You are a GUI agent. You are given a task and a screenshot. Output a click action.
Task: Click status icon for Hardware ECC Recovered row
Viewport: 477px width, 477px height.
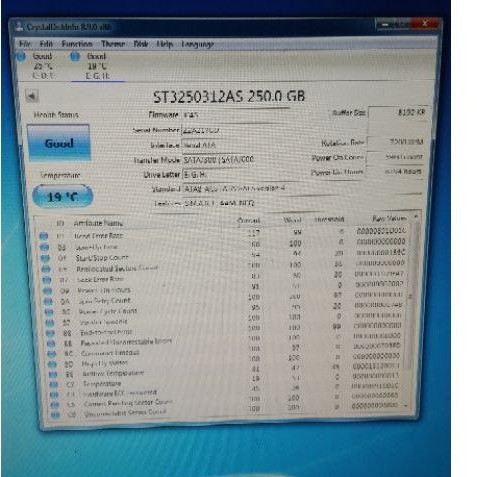tap(54, 395)
